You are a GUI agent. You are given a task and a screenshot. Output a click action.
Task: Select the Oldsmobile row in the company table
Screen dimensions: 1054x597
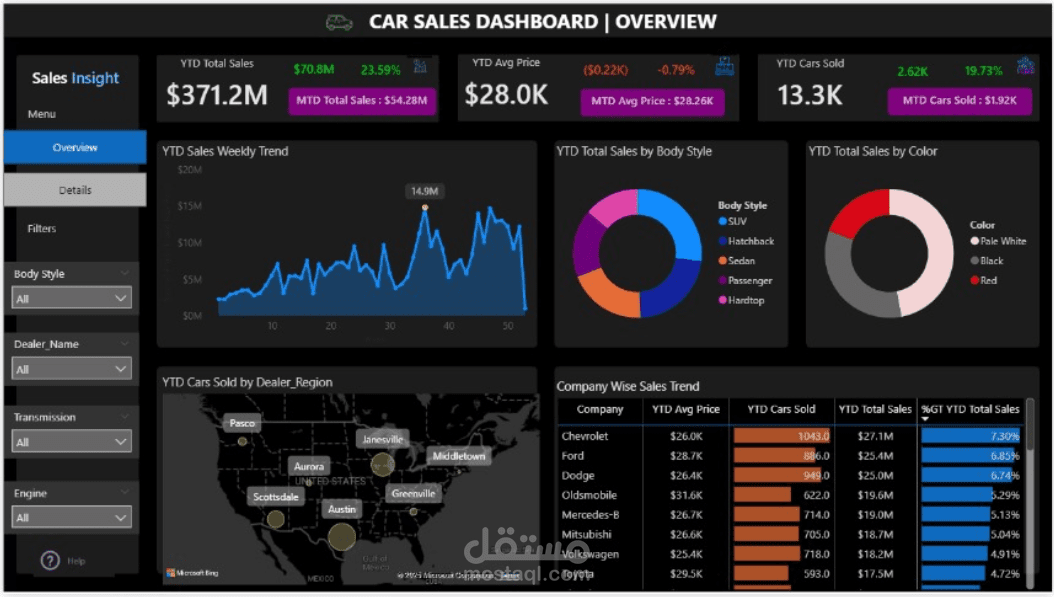click(x=790, y=495)
